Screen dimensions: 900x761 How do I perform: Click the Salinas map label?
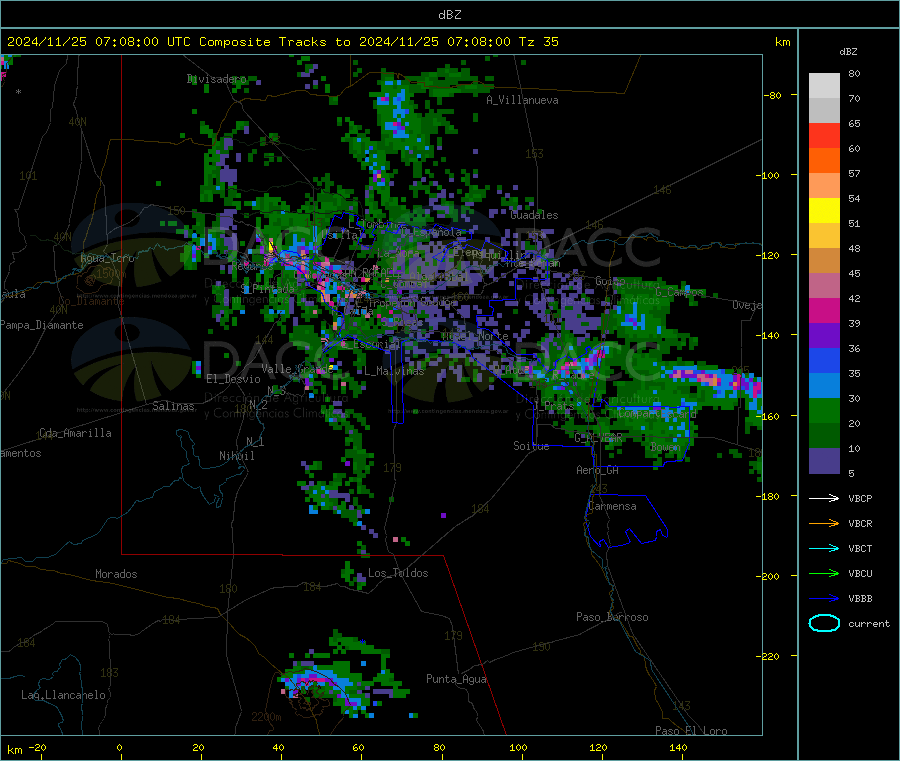coord(173,406)
